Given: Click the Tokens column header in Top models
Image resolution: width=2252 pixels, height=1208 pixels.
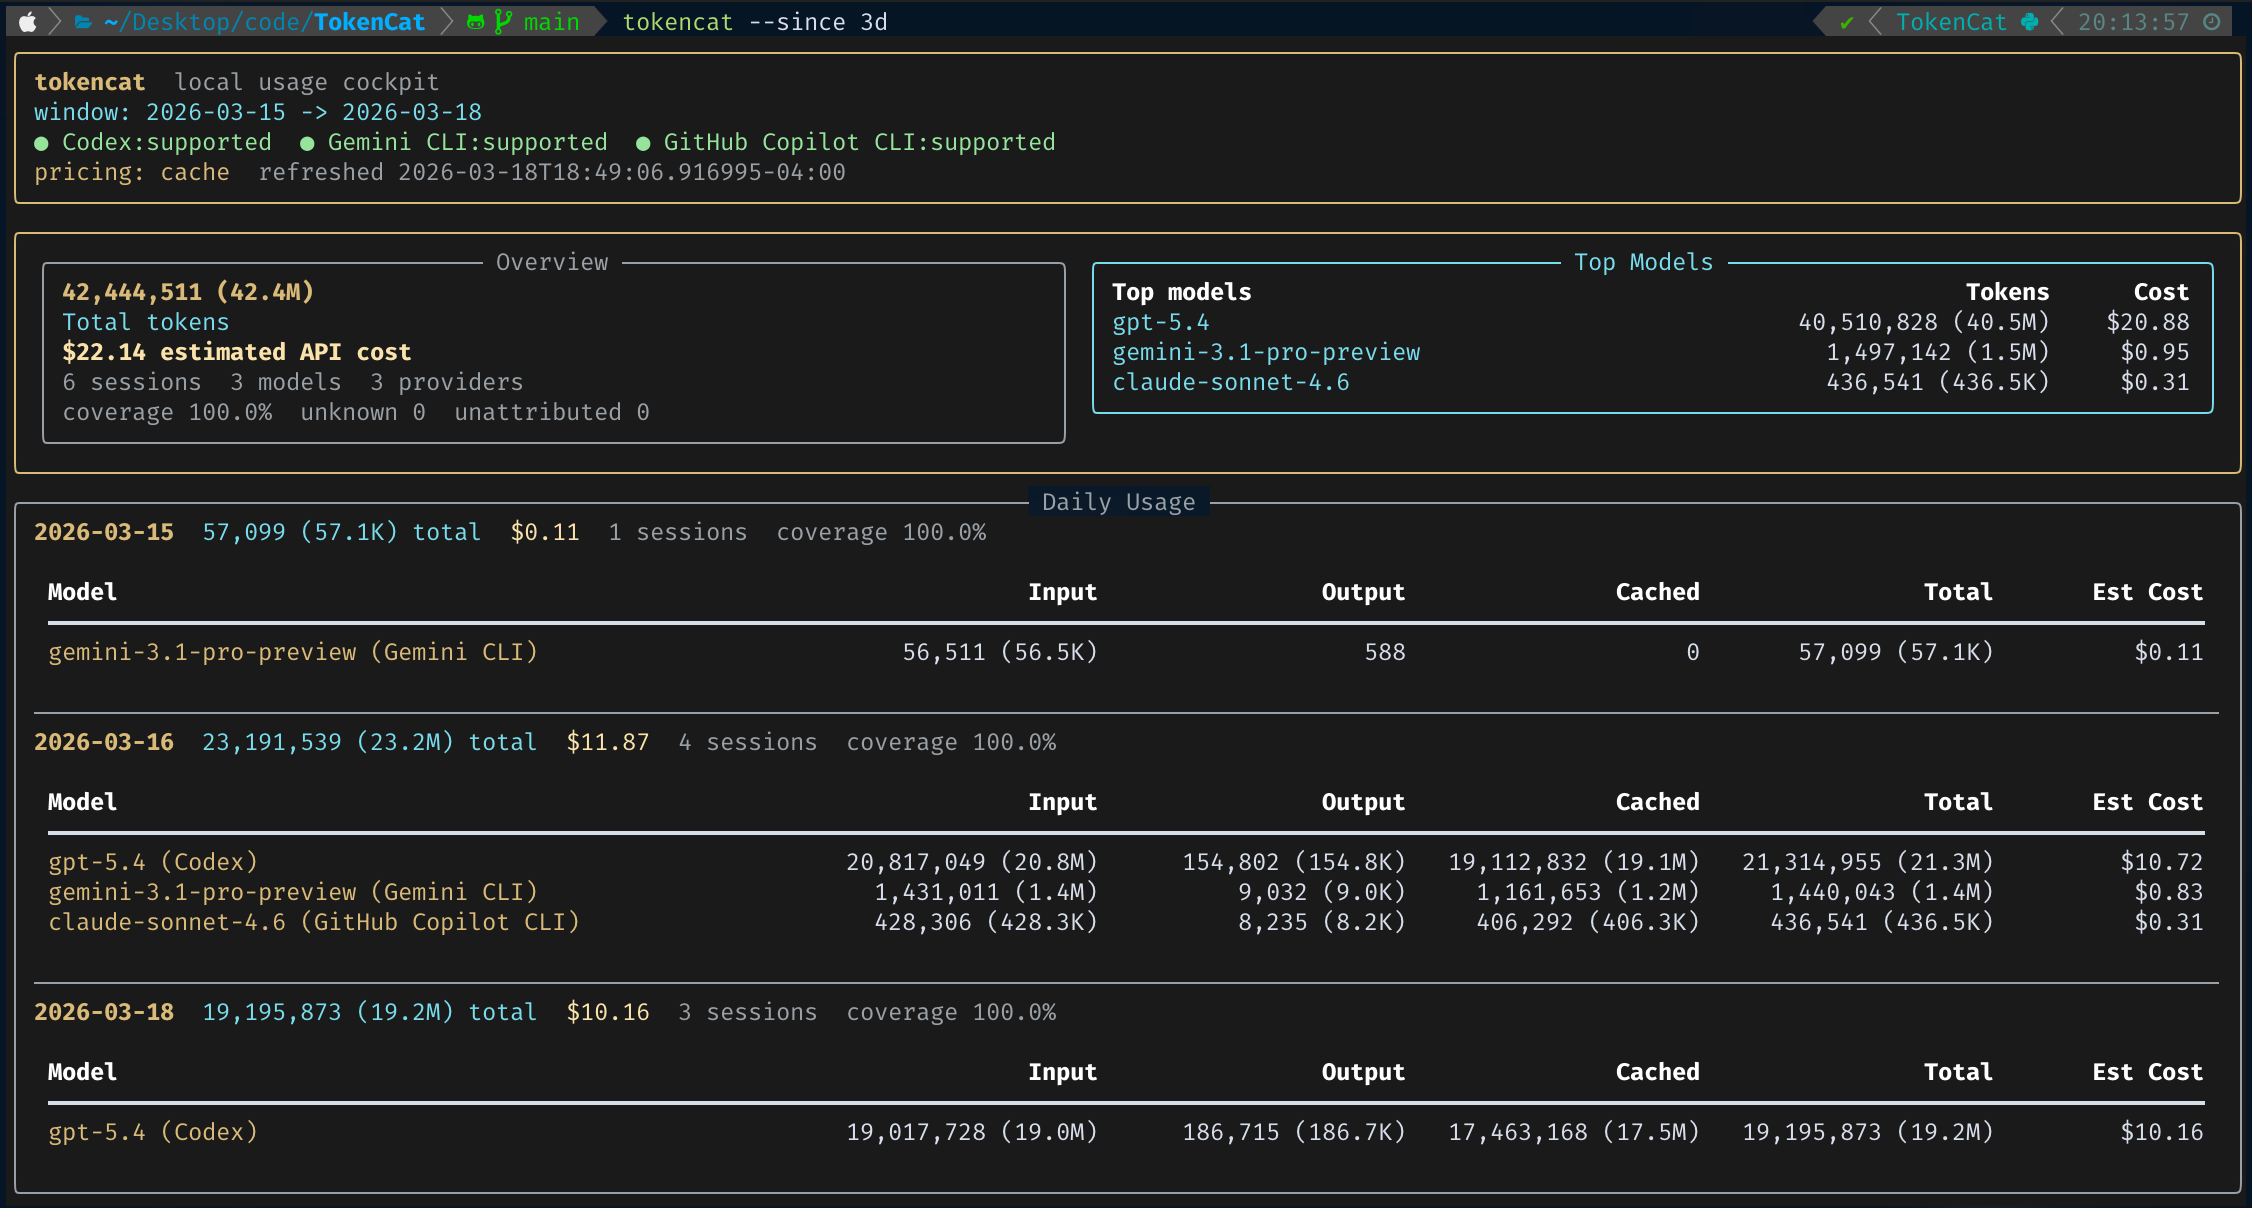Looking at the screenshot, I should point(2008,292).
